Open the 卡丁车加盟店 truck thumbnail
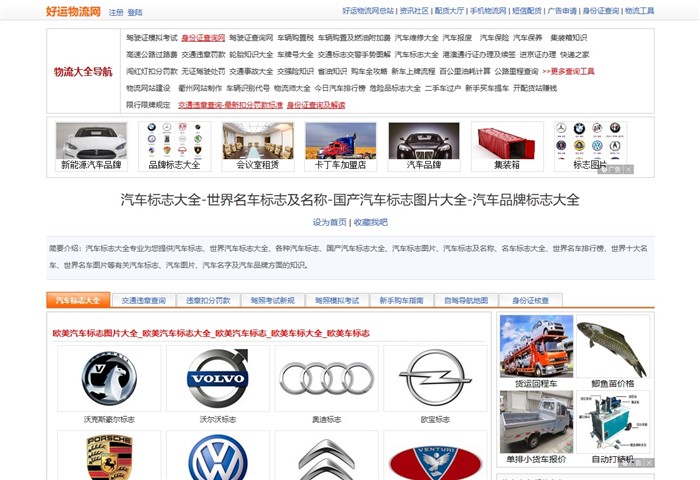The width and height of the screenshot is (700, 480). coord(341,141)
